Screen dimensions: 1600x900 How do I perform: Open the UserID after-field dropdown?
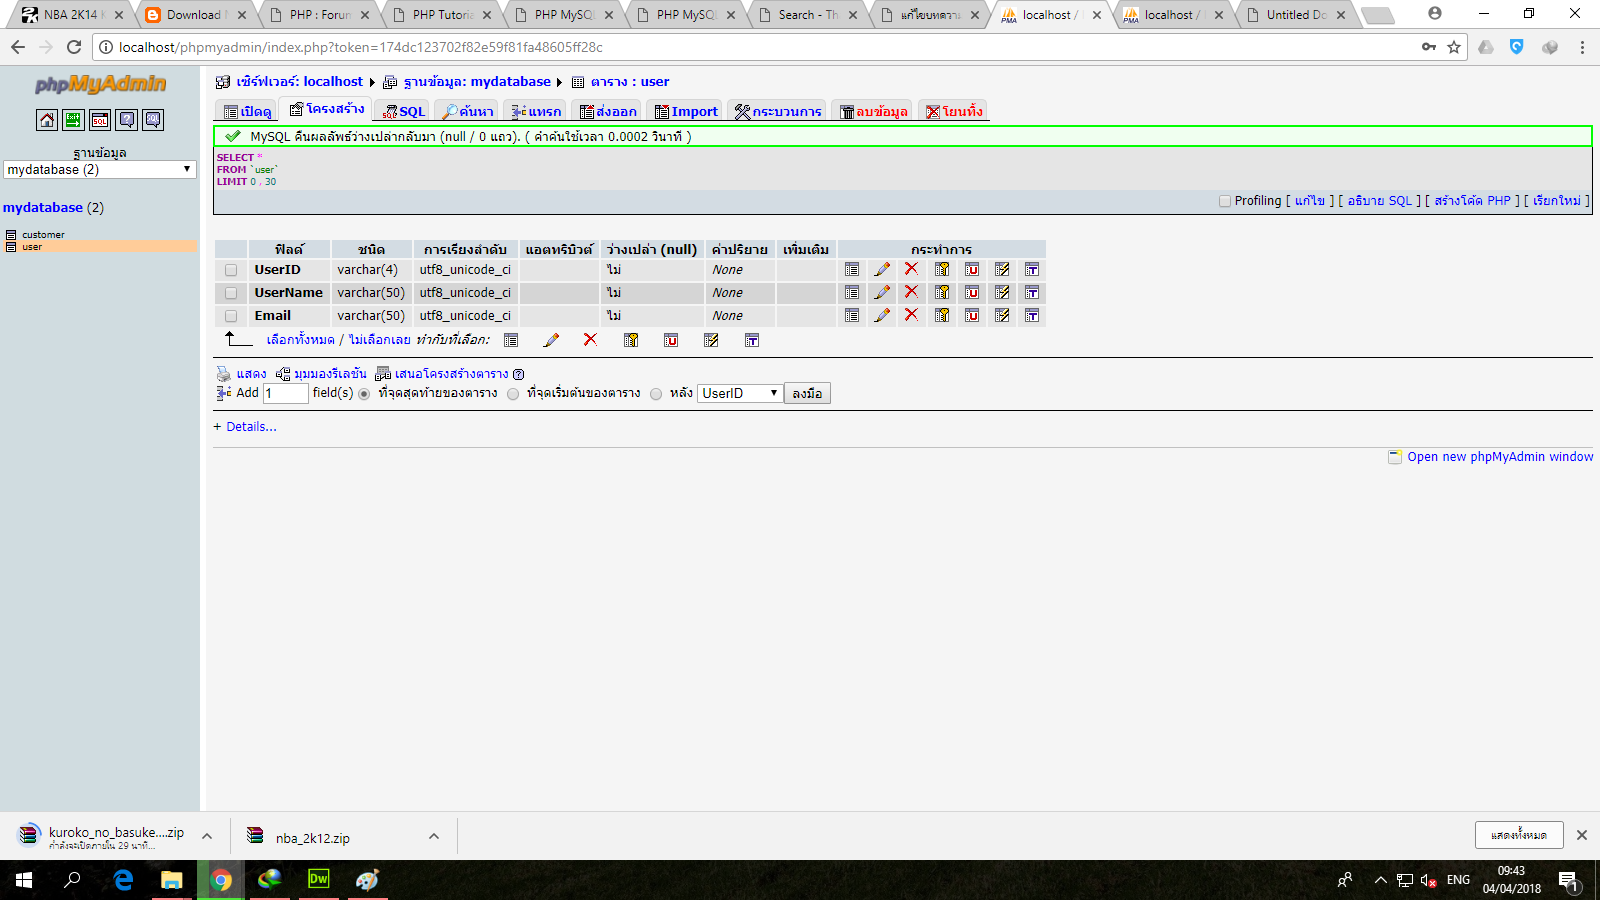(x=740, y=393)
